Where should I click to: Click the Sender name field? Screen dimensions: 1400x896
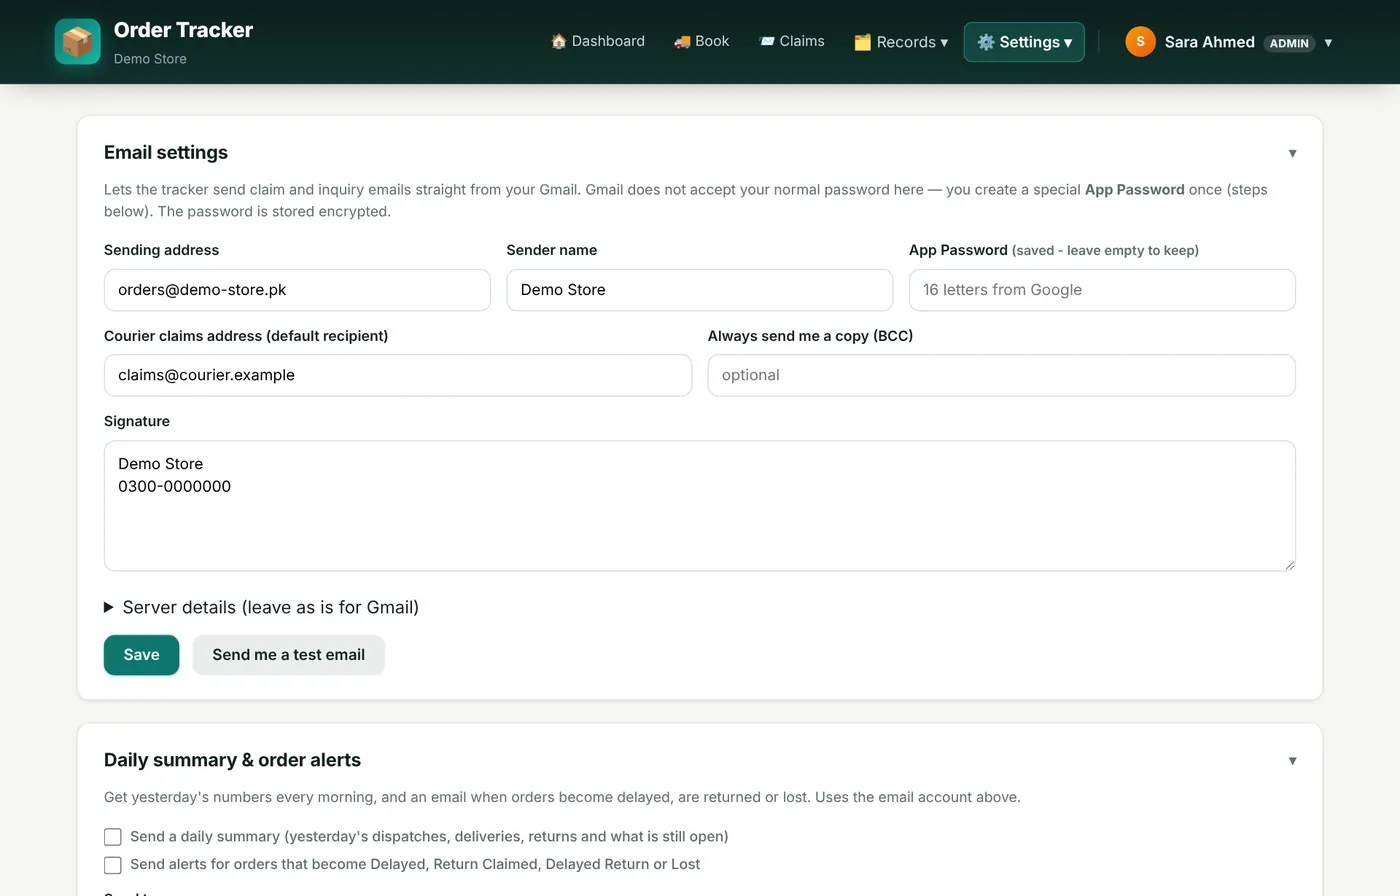[699, 290]
